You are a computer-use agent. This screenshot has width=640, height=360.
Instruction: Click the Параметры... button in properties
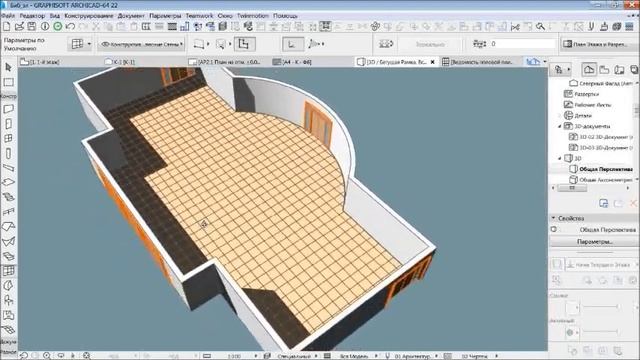click(594, 242)
